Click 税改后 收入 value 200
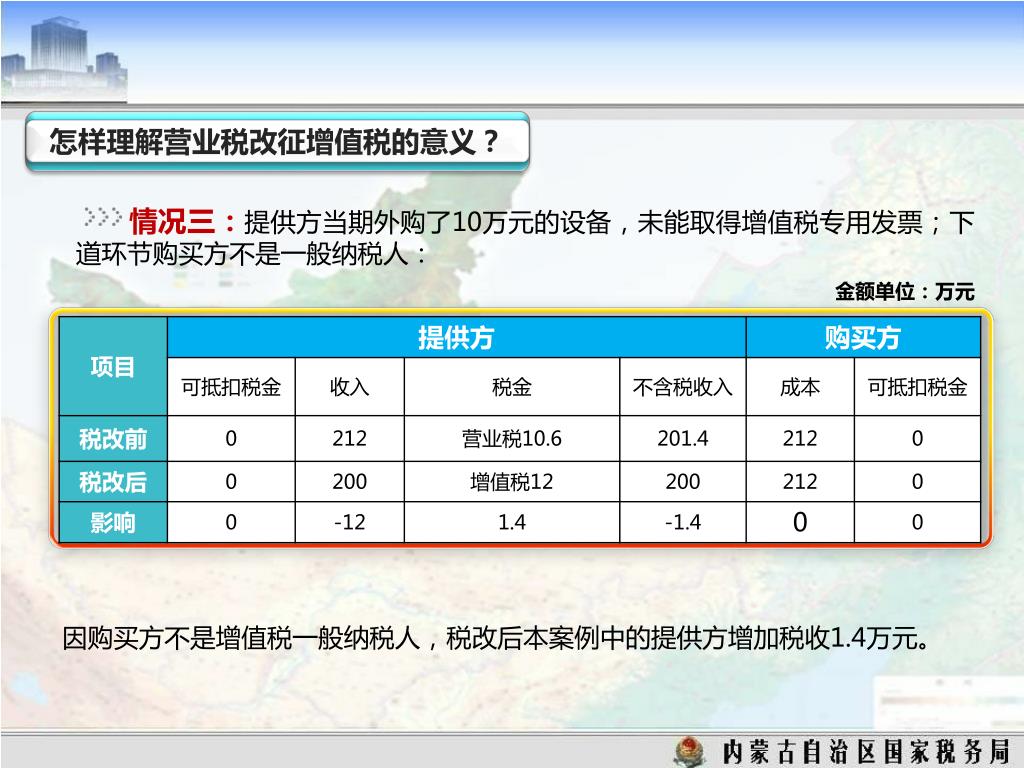1024x768 pixels. (349, 482)
